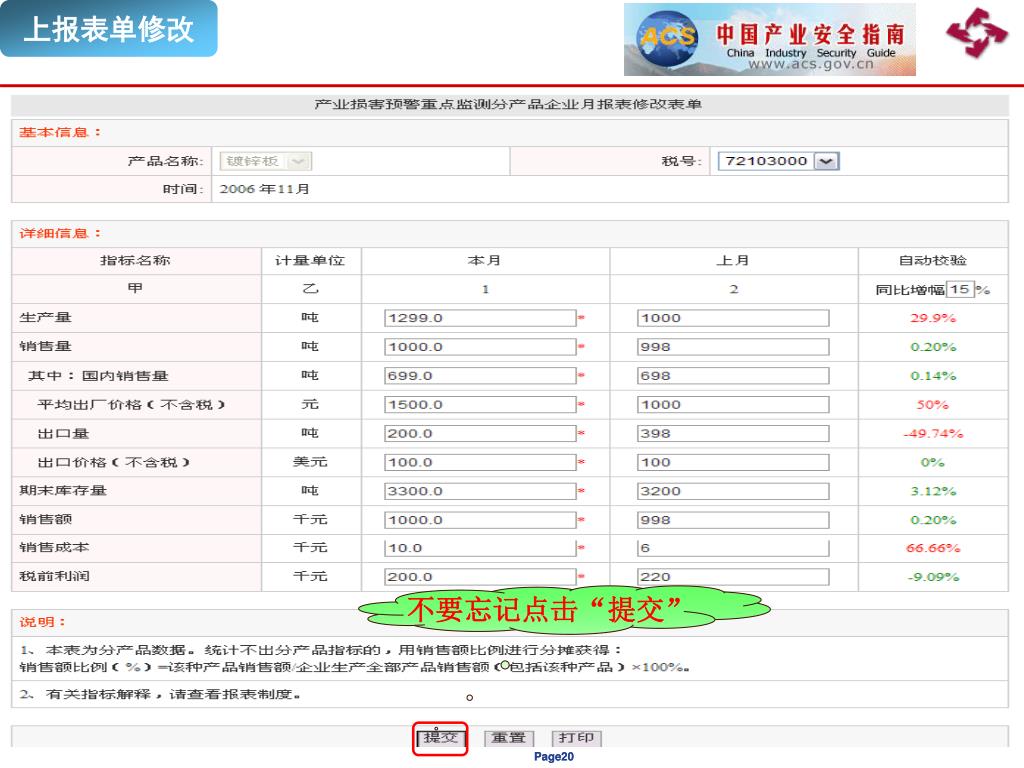The image size is (1024, 768).
Task: Click 生产量 current month input field
Action: [x=480, y=318]
